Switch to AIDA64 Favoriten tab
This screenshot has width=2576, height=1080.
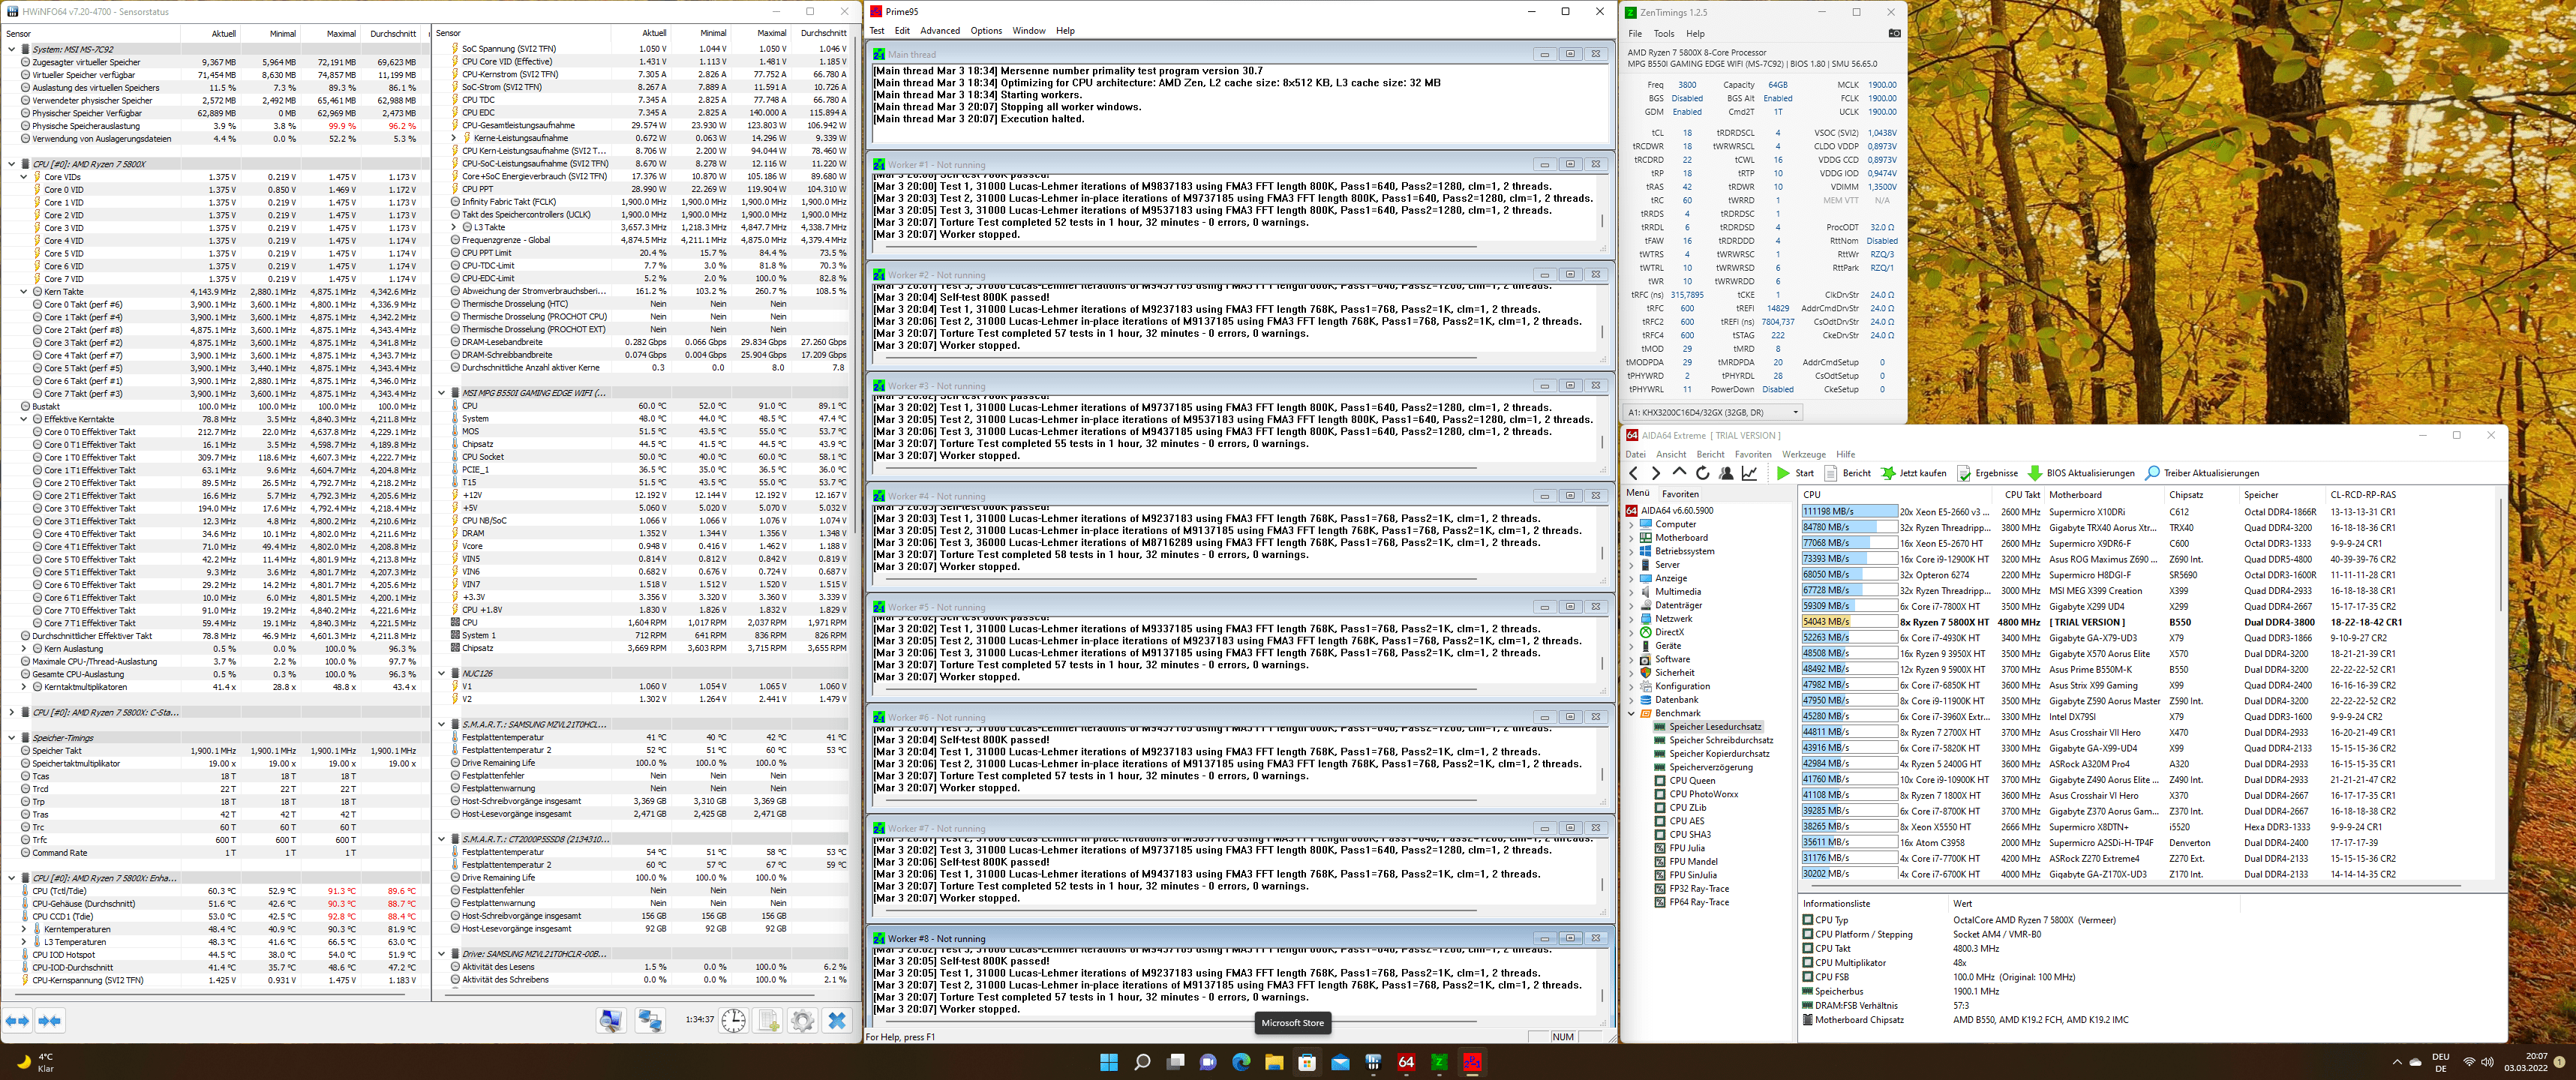[x=1680, y=494]
